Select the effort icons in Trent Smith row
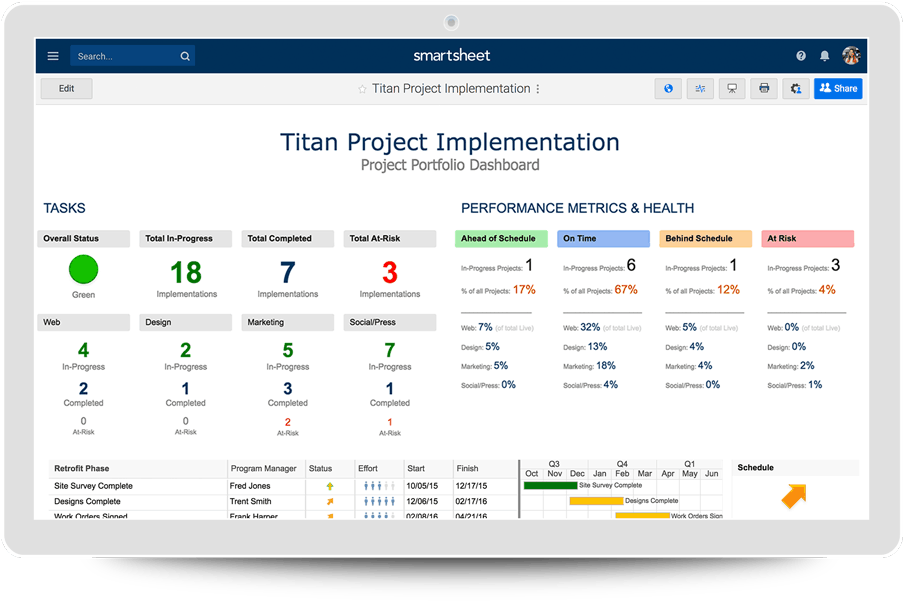Screen dimensions: 903x601 click(x=380, y=502)
